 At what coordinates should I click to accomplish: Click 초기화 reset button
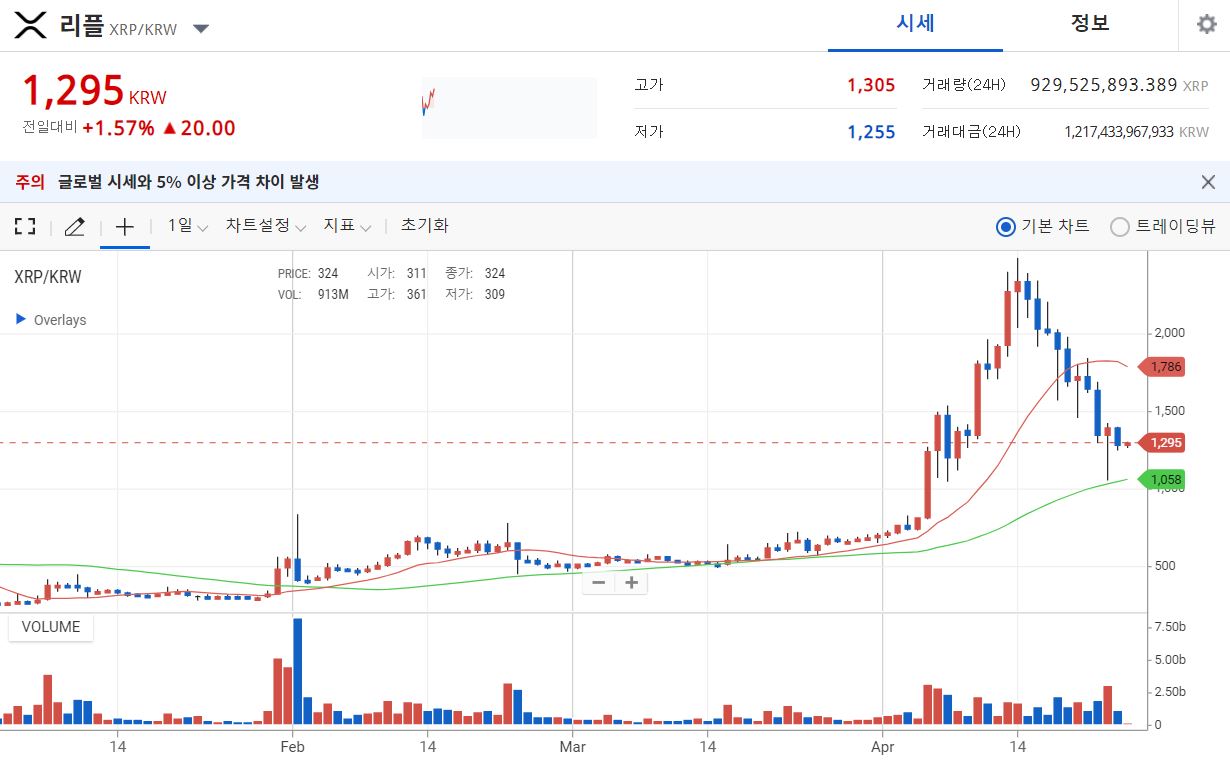(x=425, y=226)
